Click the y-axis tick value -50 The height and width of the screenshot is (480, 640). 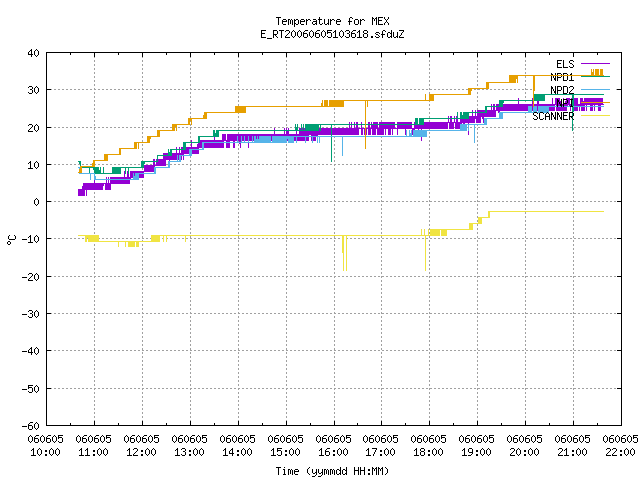(x=31, y=389)
